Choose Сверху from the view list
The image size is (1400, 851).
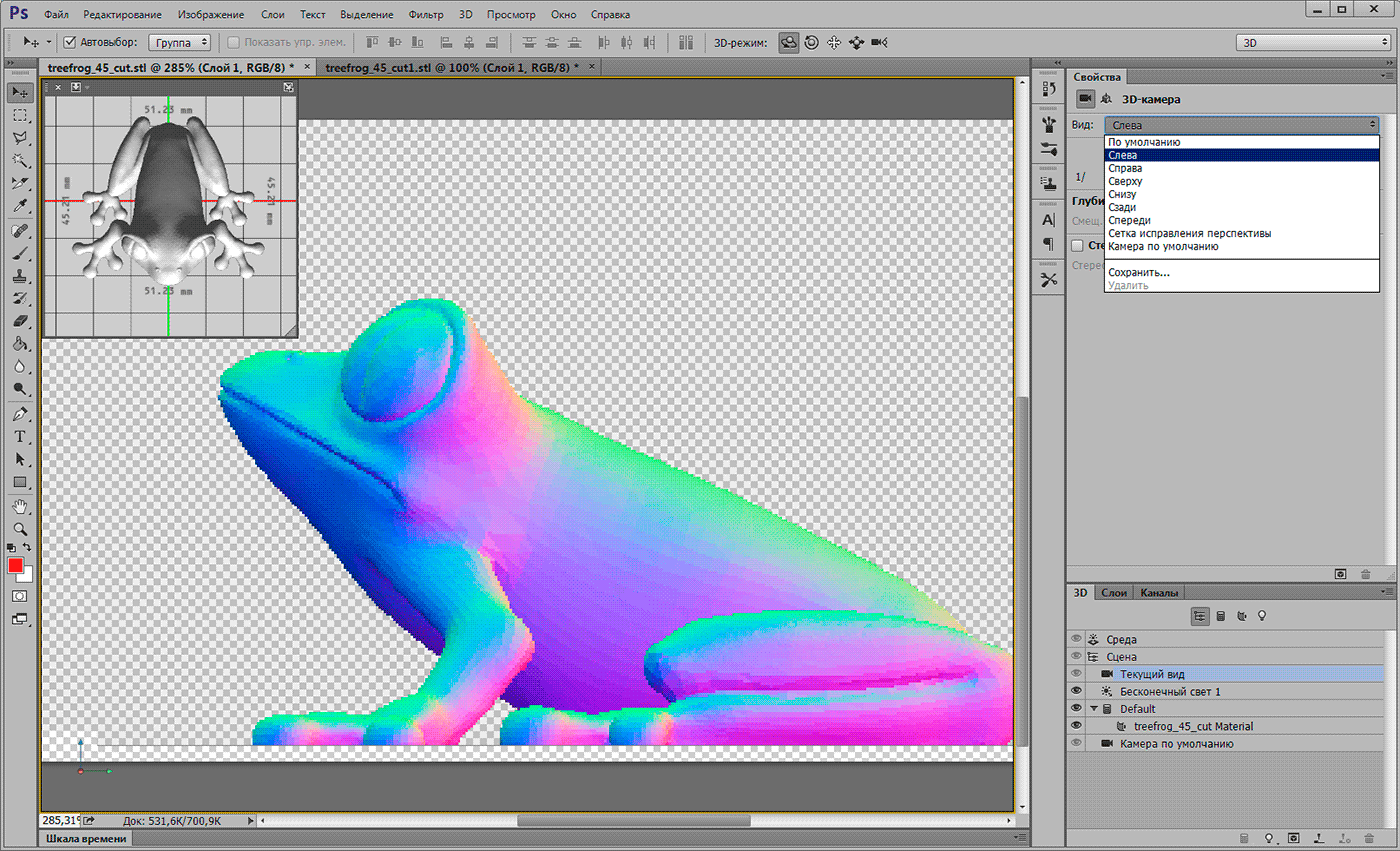coord(1125,181)
